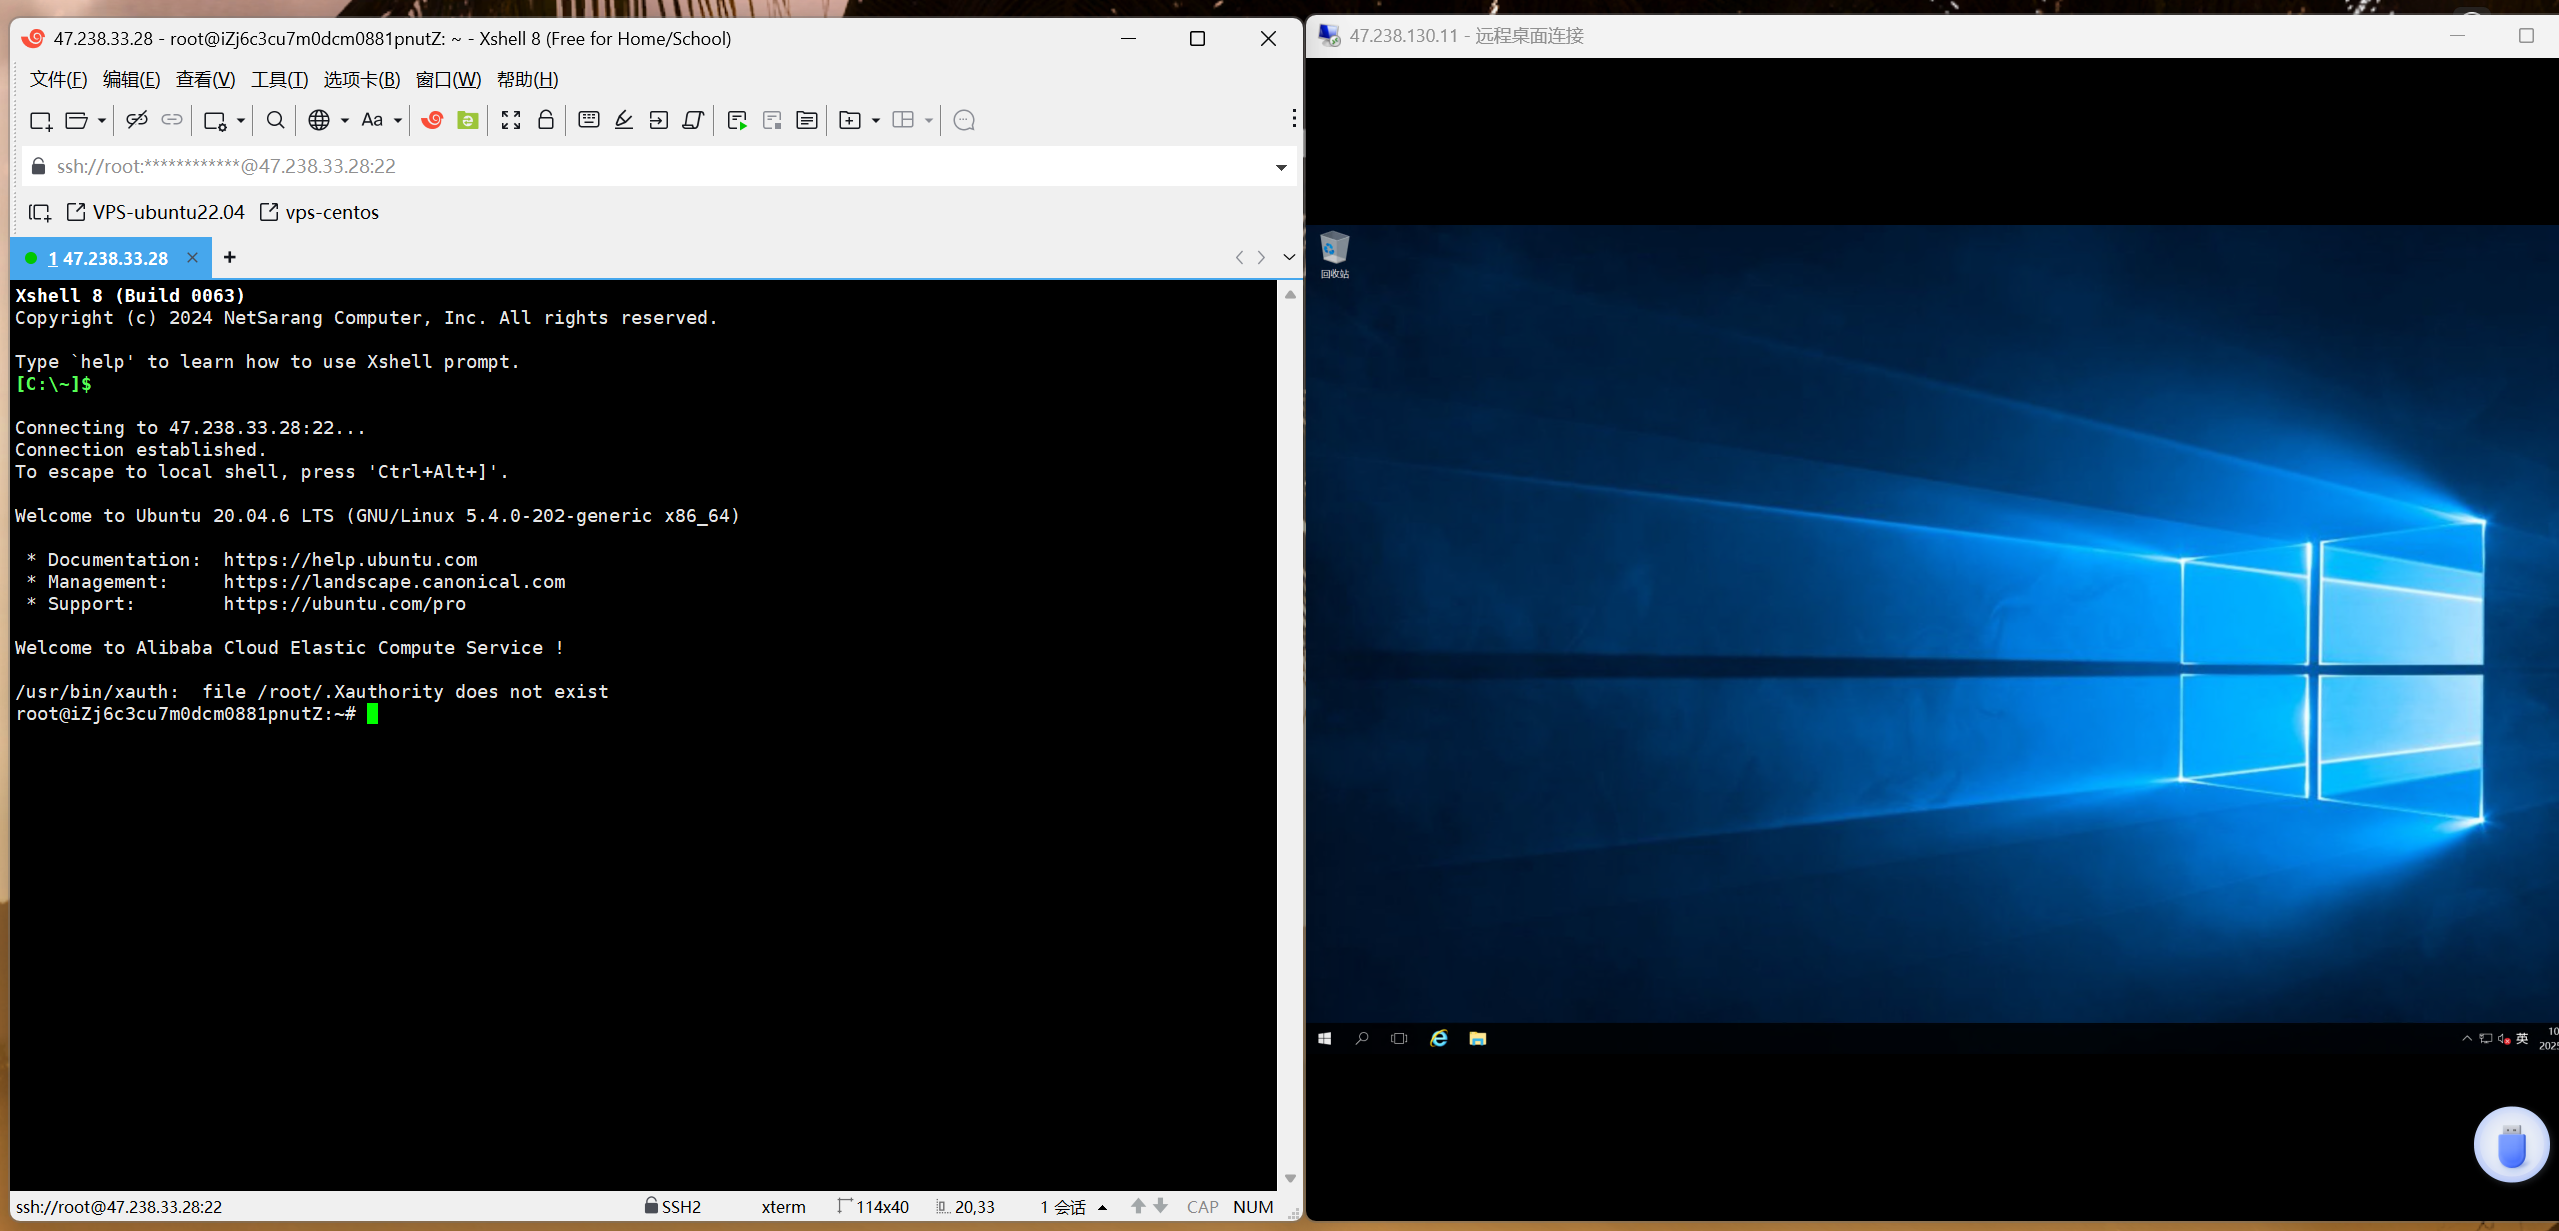The image size is (2559, 1231).
Task: Click the New Session toolbar icon
Action: pyautogui.click(x=40, y=120)
